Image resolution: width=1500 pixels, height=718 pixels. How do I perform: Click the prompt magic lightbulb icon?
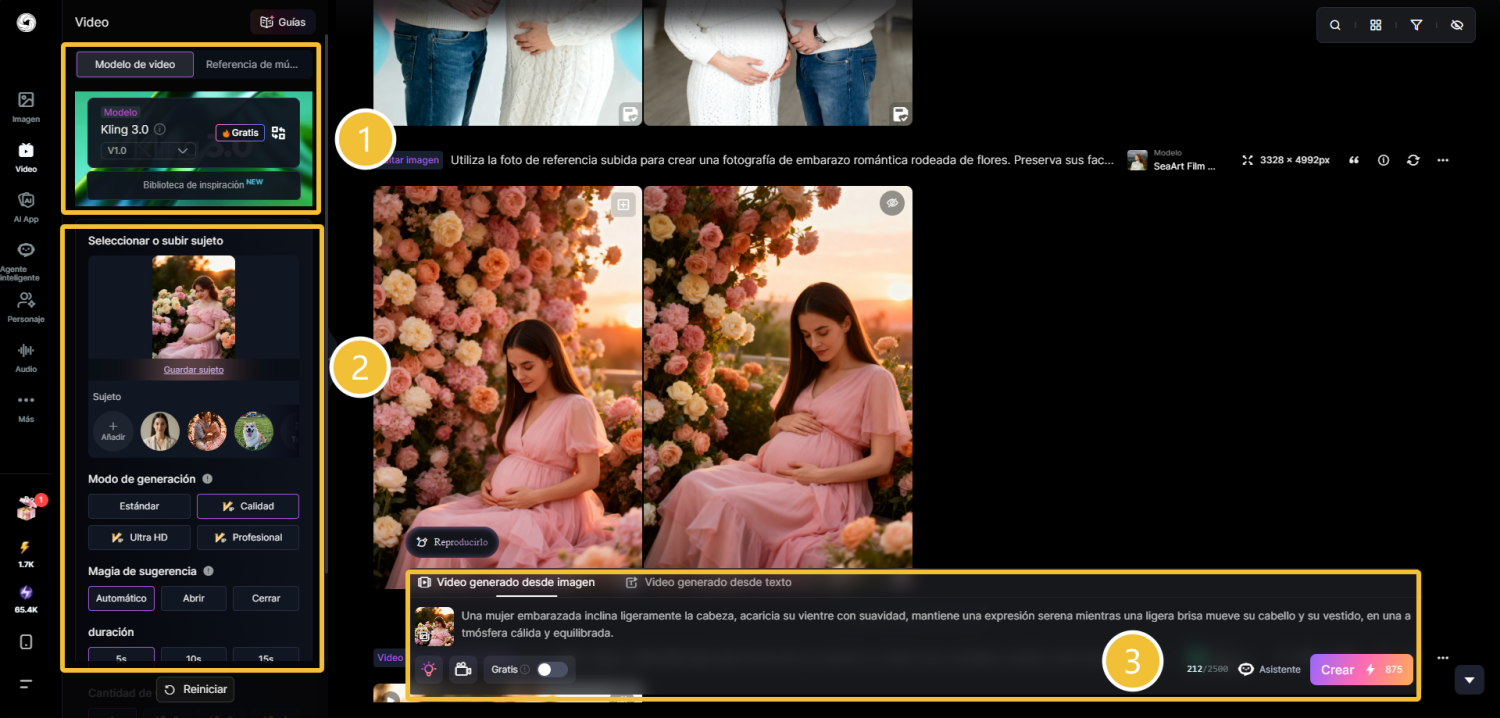coord(429,669)
